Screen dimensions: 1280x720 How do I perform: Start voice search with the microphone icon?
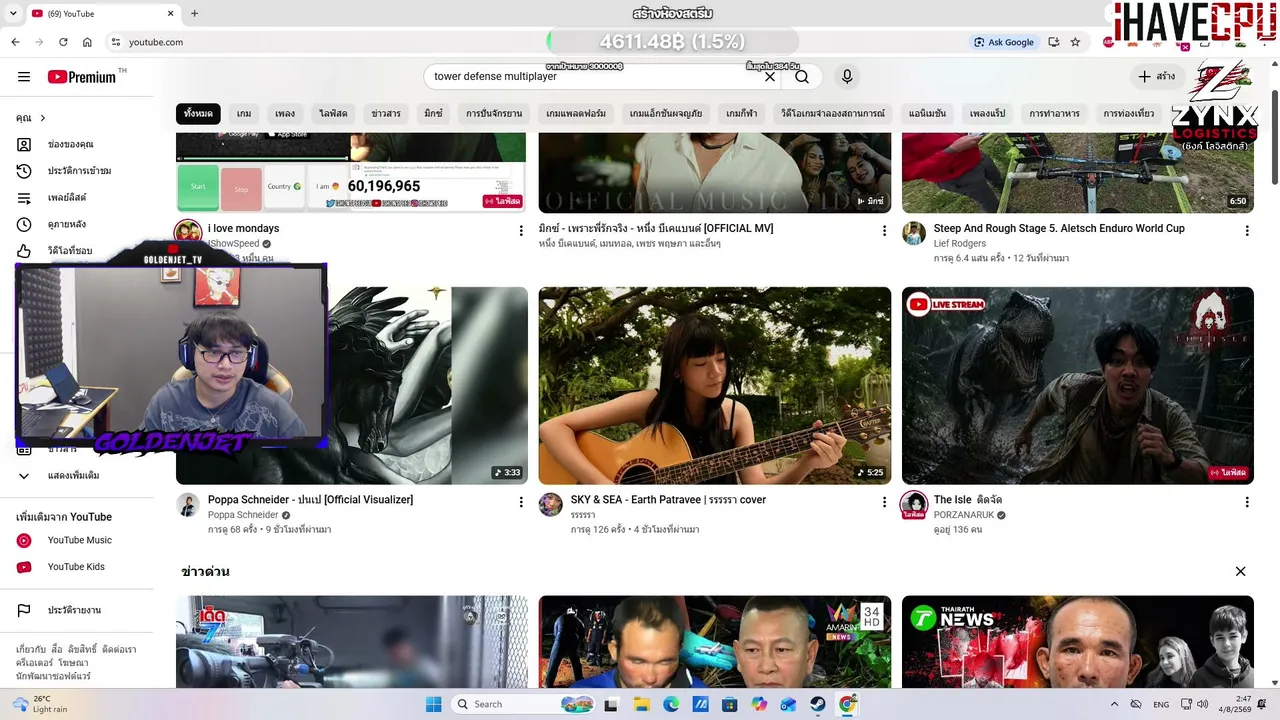pyautogui.click(x=847, y=77)
